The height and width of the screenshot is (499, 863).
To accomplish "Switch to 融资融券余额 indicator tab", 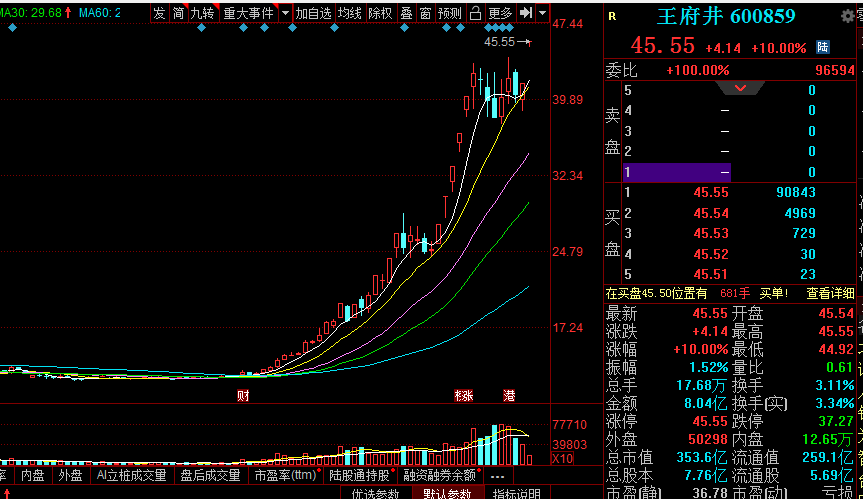I will (x=440, y=475).
